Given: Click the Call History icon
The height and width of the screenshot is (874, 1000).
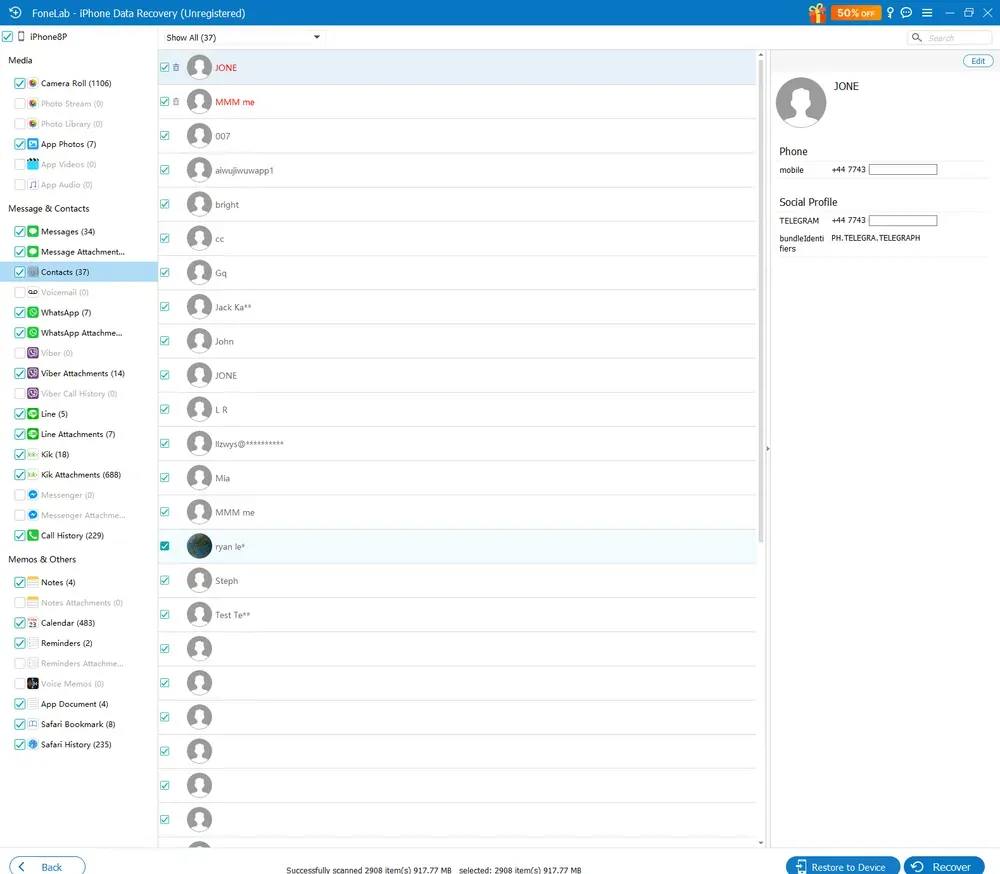Looking at the screenshot, I should [x=33, y=535].
